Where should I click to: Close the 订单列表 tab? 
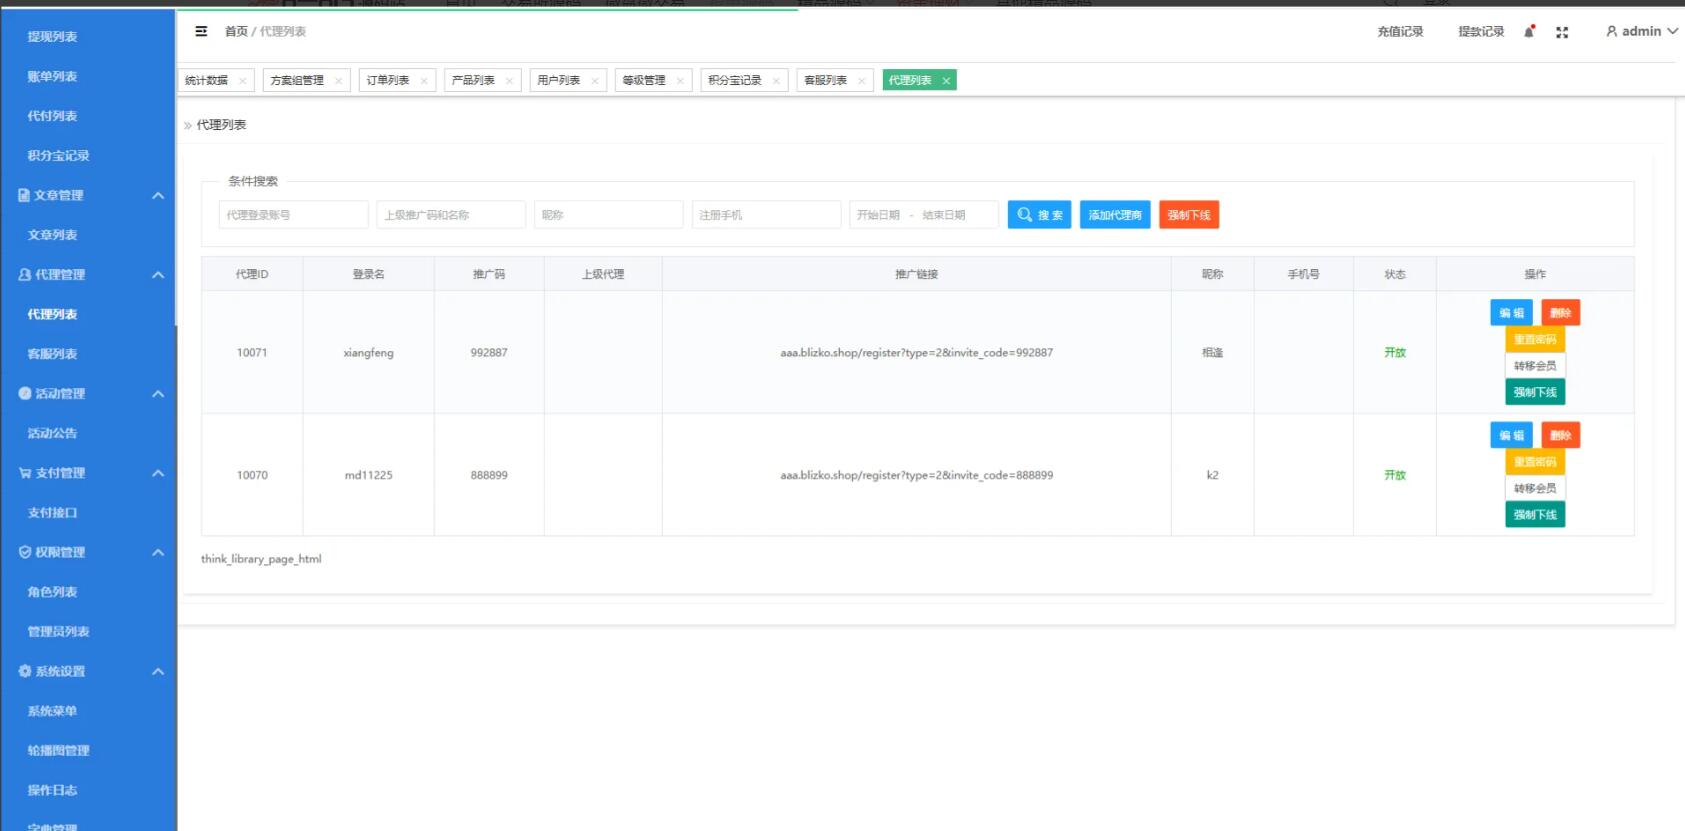424,81
